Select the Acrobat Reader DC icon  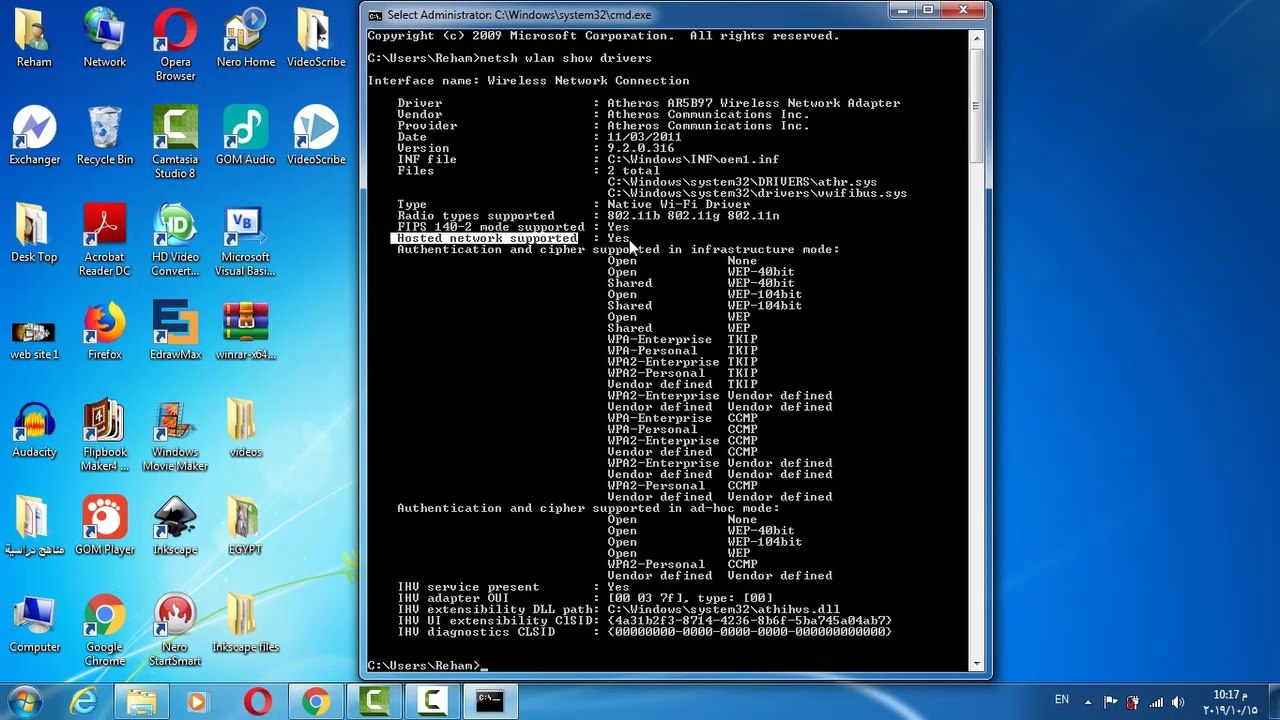tap(104, 240)
